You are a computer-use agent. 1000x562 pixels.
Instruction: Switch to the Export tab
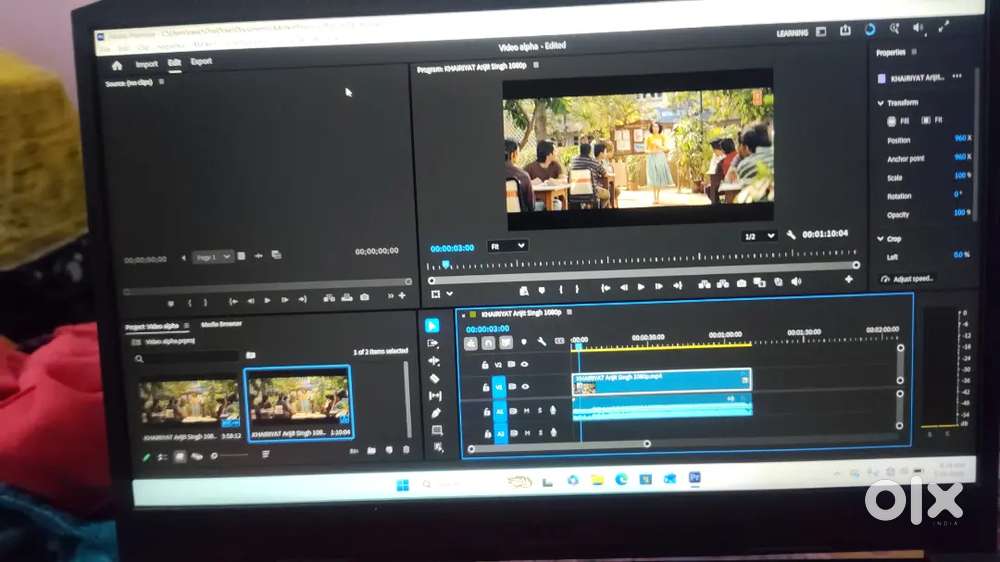pos(201,62)
